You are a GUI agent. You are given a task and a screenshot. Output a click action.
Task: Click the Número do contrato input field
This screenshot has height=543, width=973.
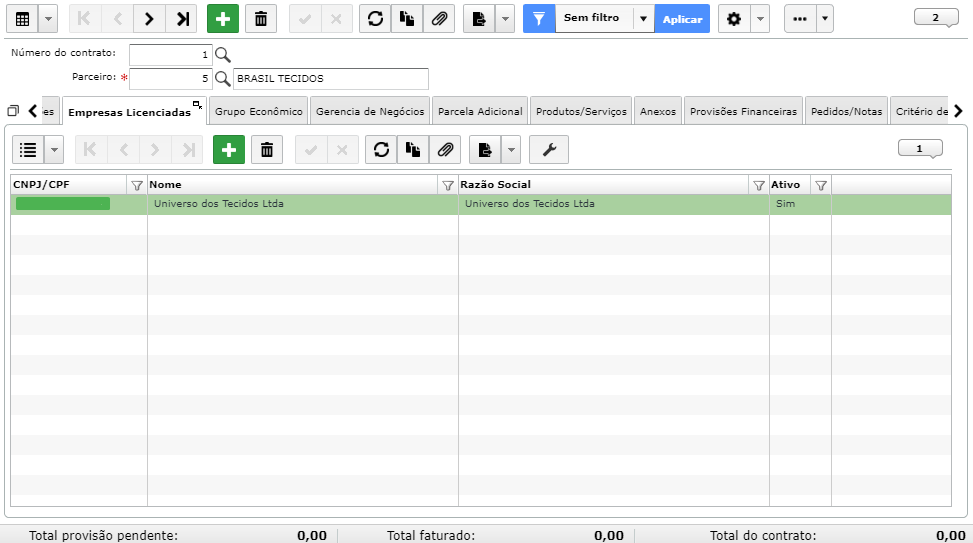click(171, 55)
